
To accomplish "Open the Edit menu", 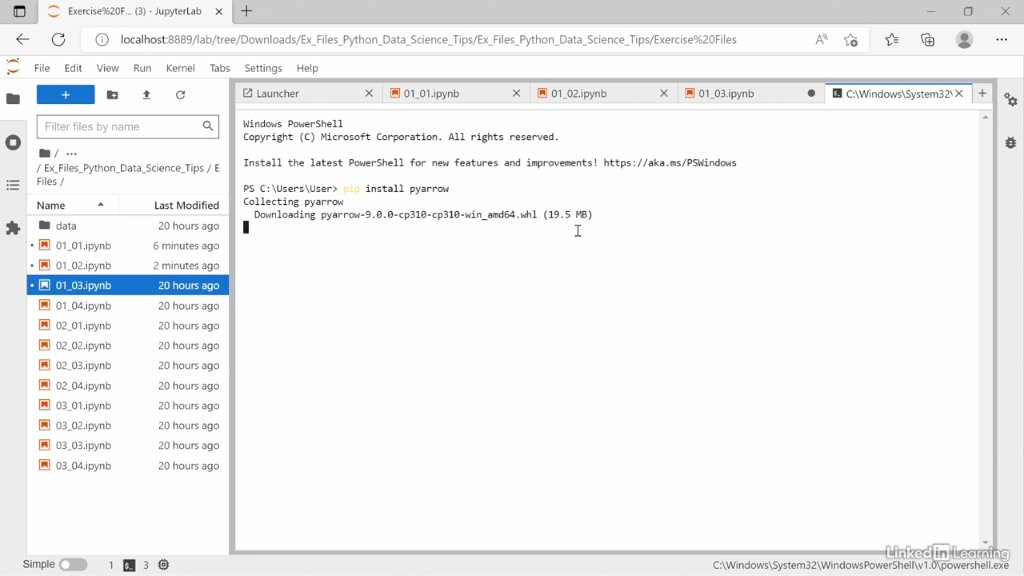I will [x=73, y=68].
